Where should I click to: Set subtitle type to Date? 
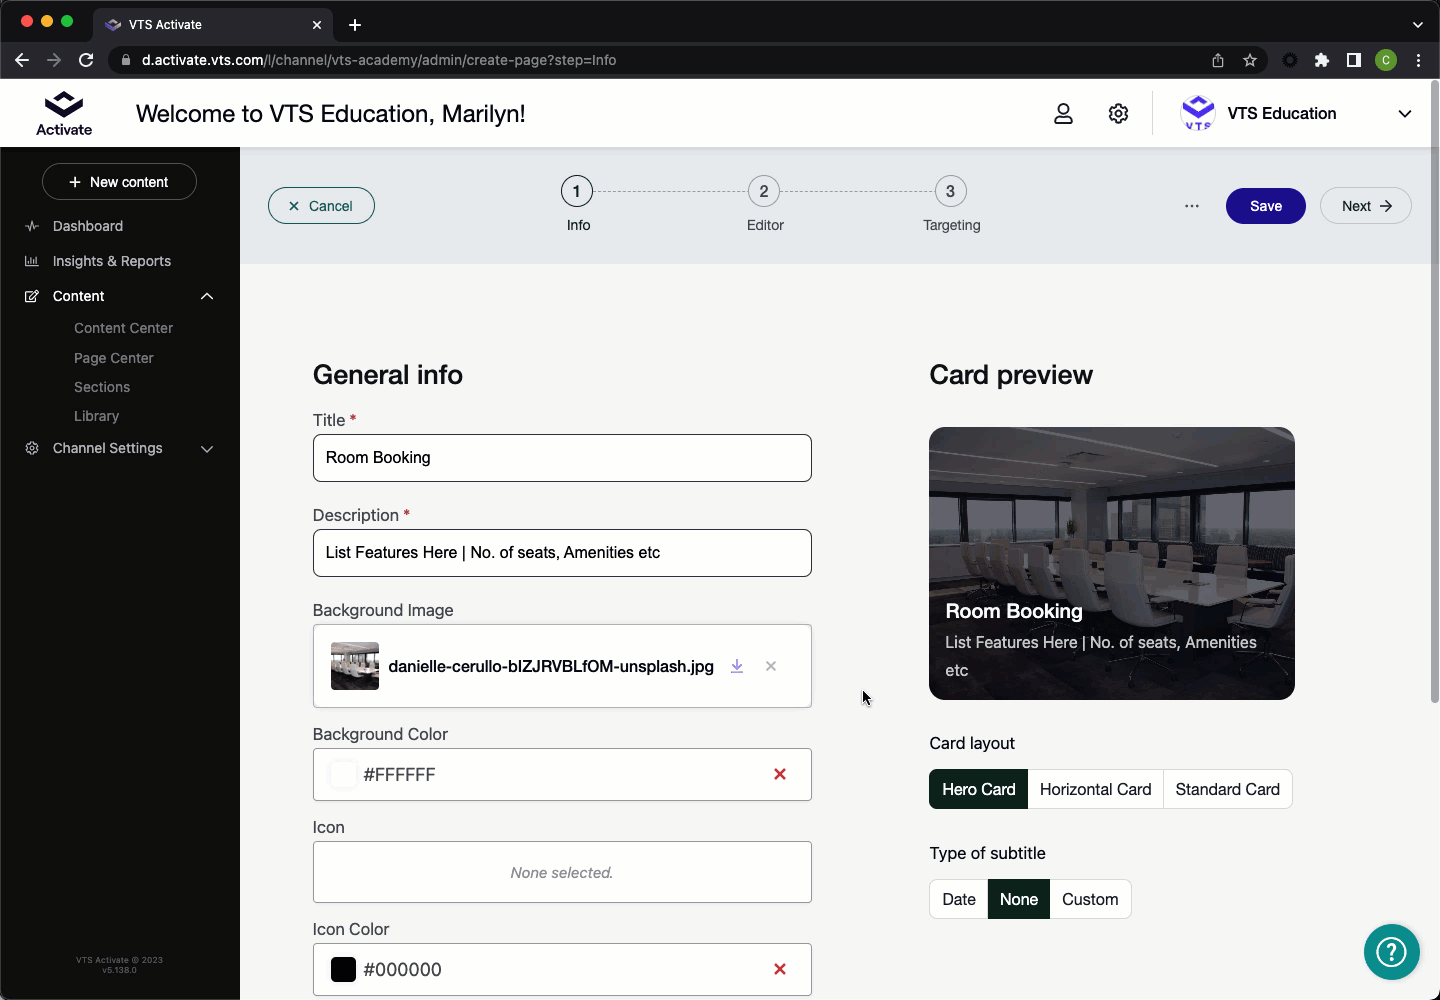coord(959,899)
